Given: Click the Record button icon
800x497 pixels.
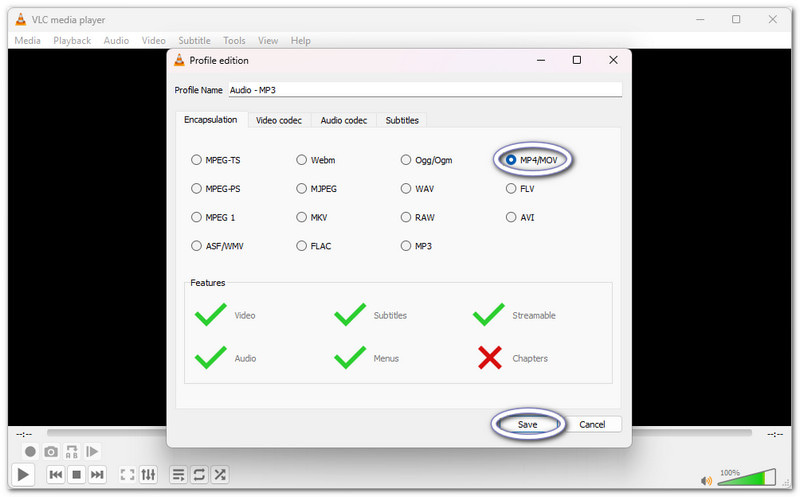Looking at the screenshot, I should tap(30, 452).
